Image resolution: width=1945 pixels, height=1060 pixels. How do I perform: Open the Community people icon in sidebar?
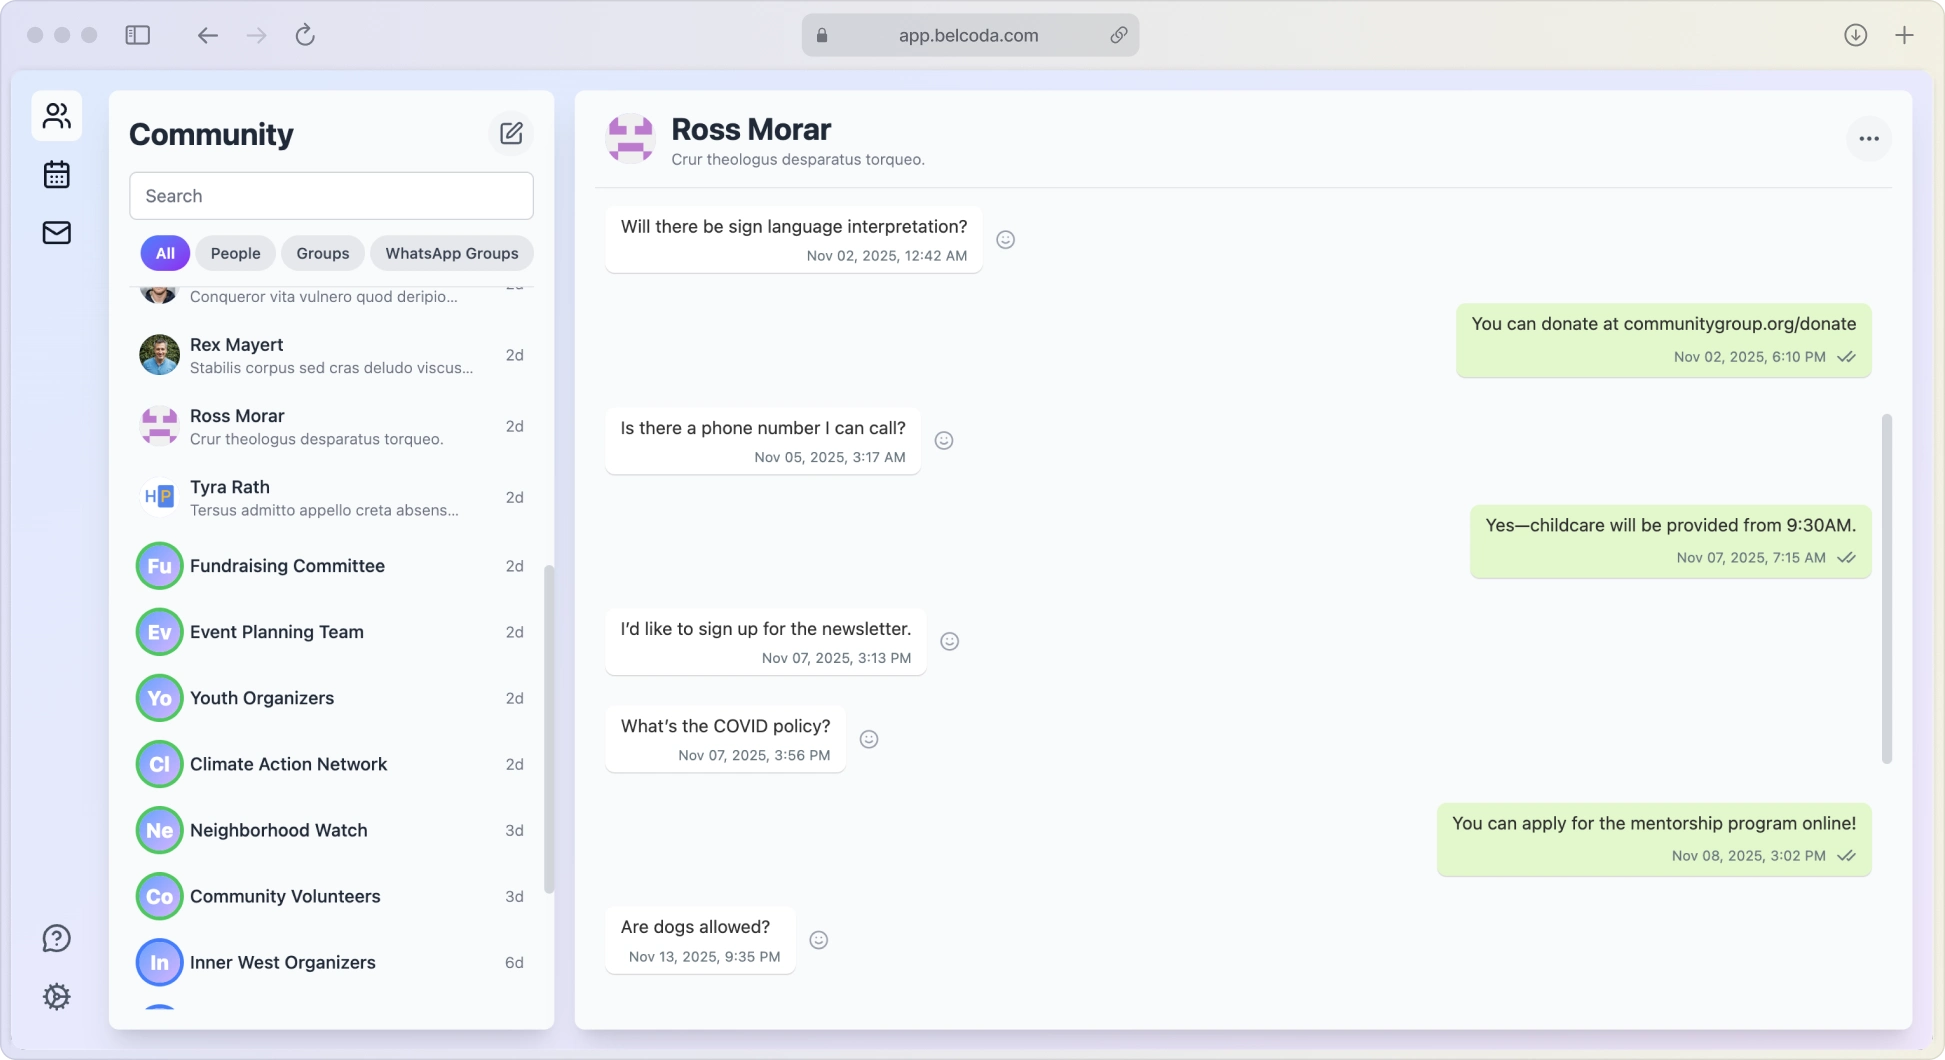(x=57, y=116)
